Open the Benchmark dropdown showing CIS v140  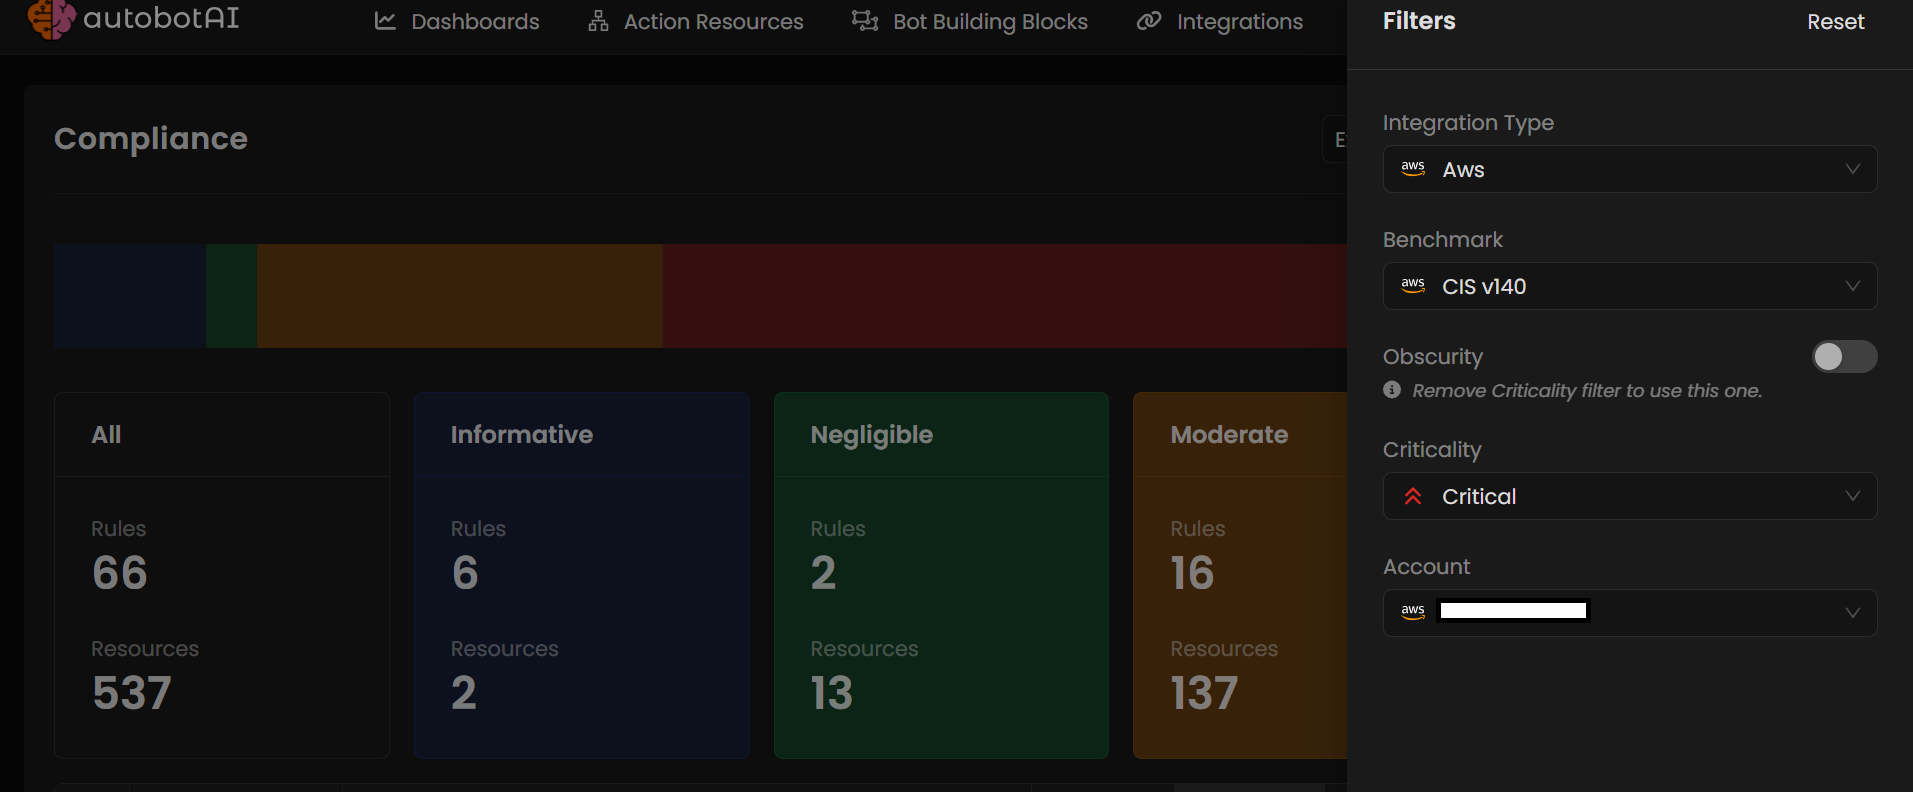coord(1630,286)
